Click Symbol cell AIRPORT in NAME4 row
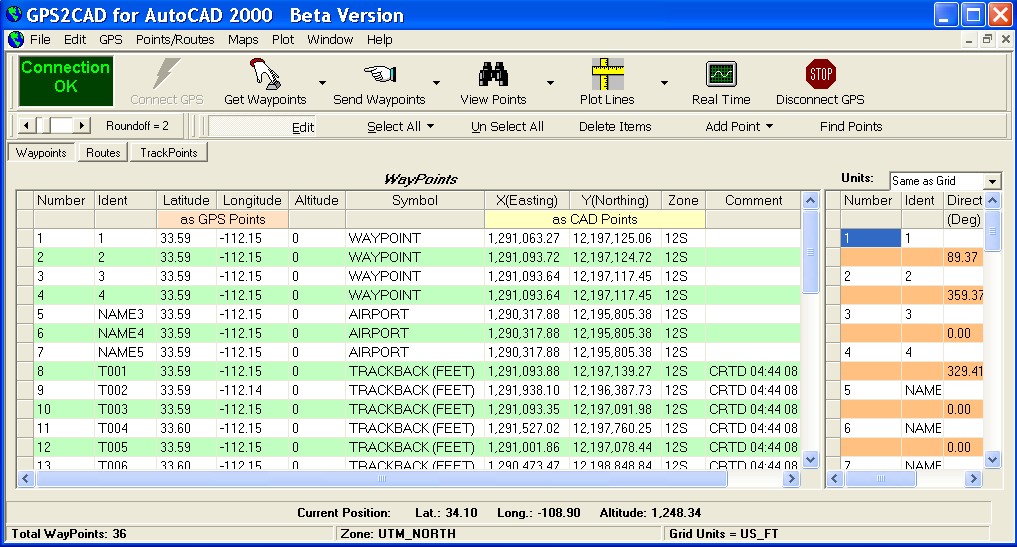Viewport: 1017px width, 547px height. pyautogui.click(x=414, y=333)
